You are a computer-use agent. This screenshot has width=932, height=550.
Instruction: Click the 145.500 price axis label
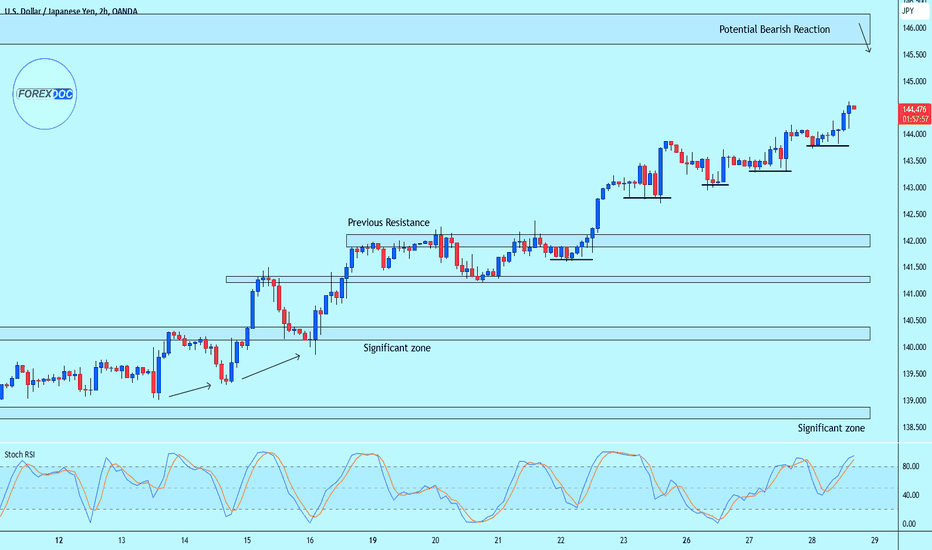coord(914,55)
